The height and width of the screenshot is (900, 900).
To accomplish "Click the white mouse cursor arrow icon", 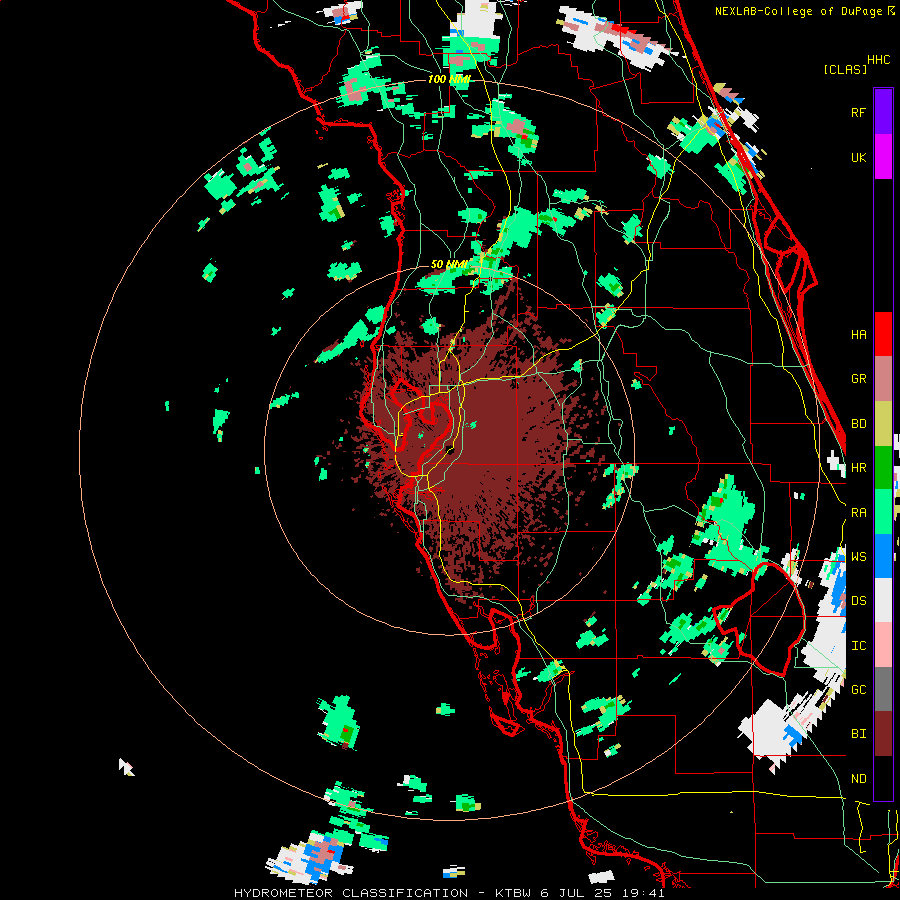I will pos(126,767).
